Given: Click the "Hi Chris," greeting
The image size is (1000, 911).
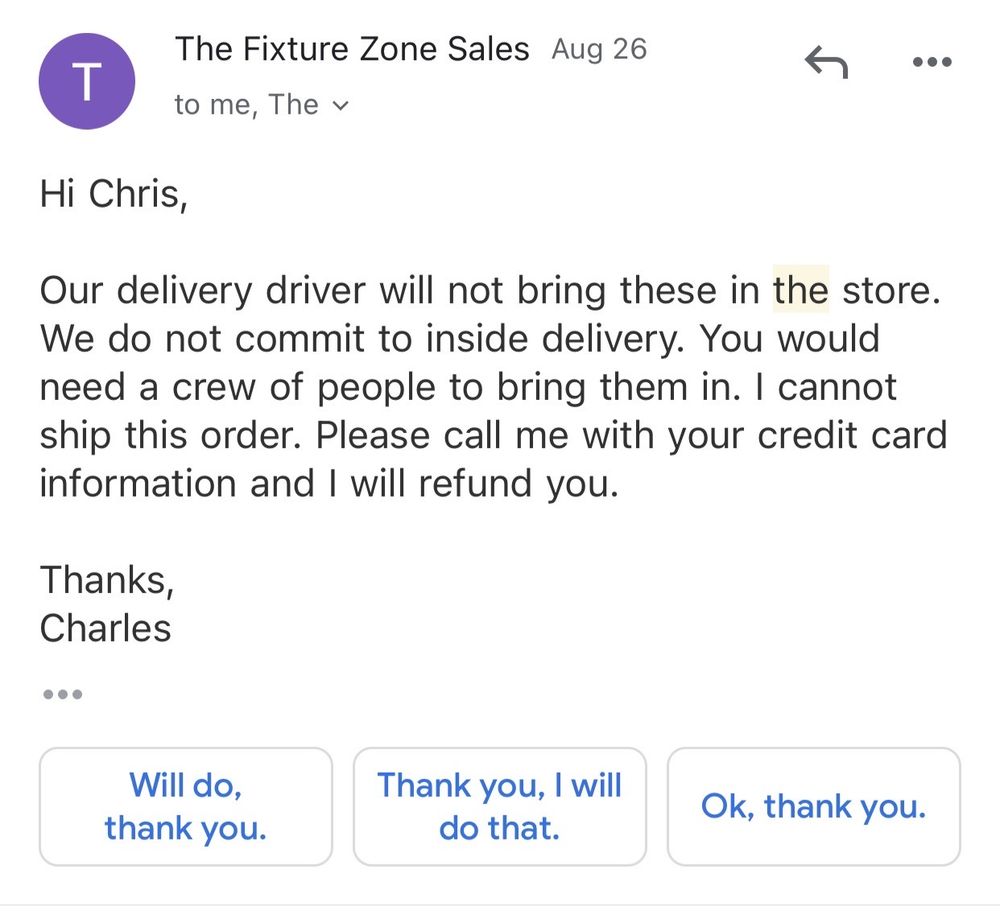Looking at the screenshot, I should click(113, 193).
